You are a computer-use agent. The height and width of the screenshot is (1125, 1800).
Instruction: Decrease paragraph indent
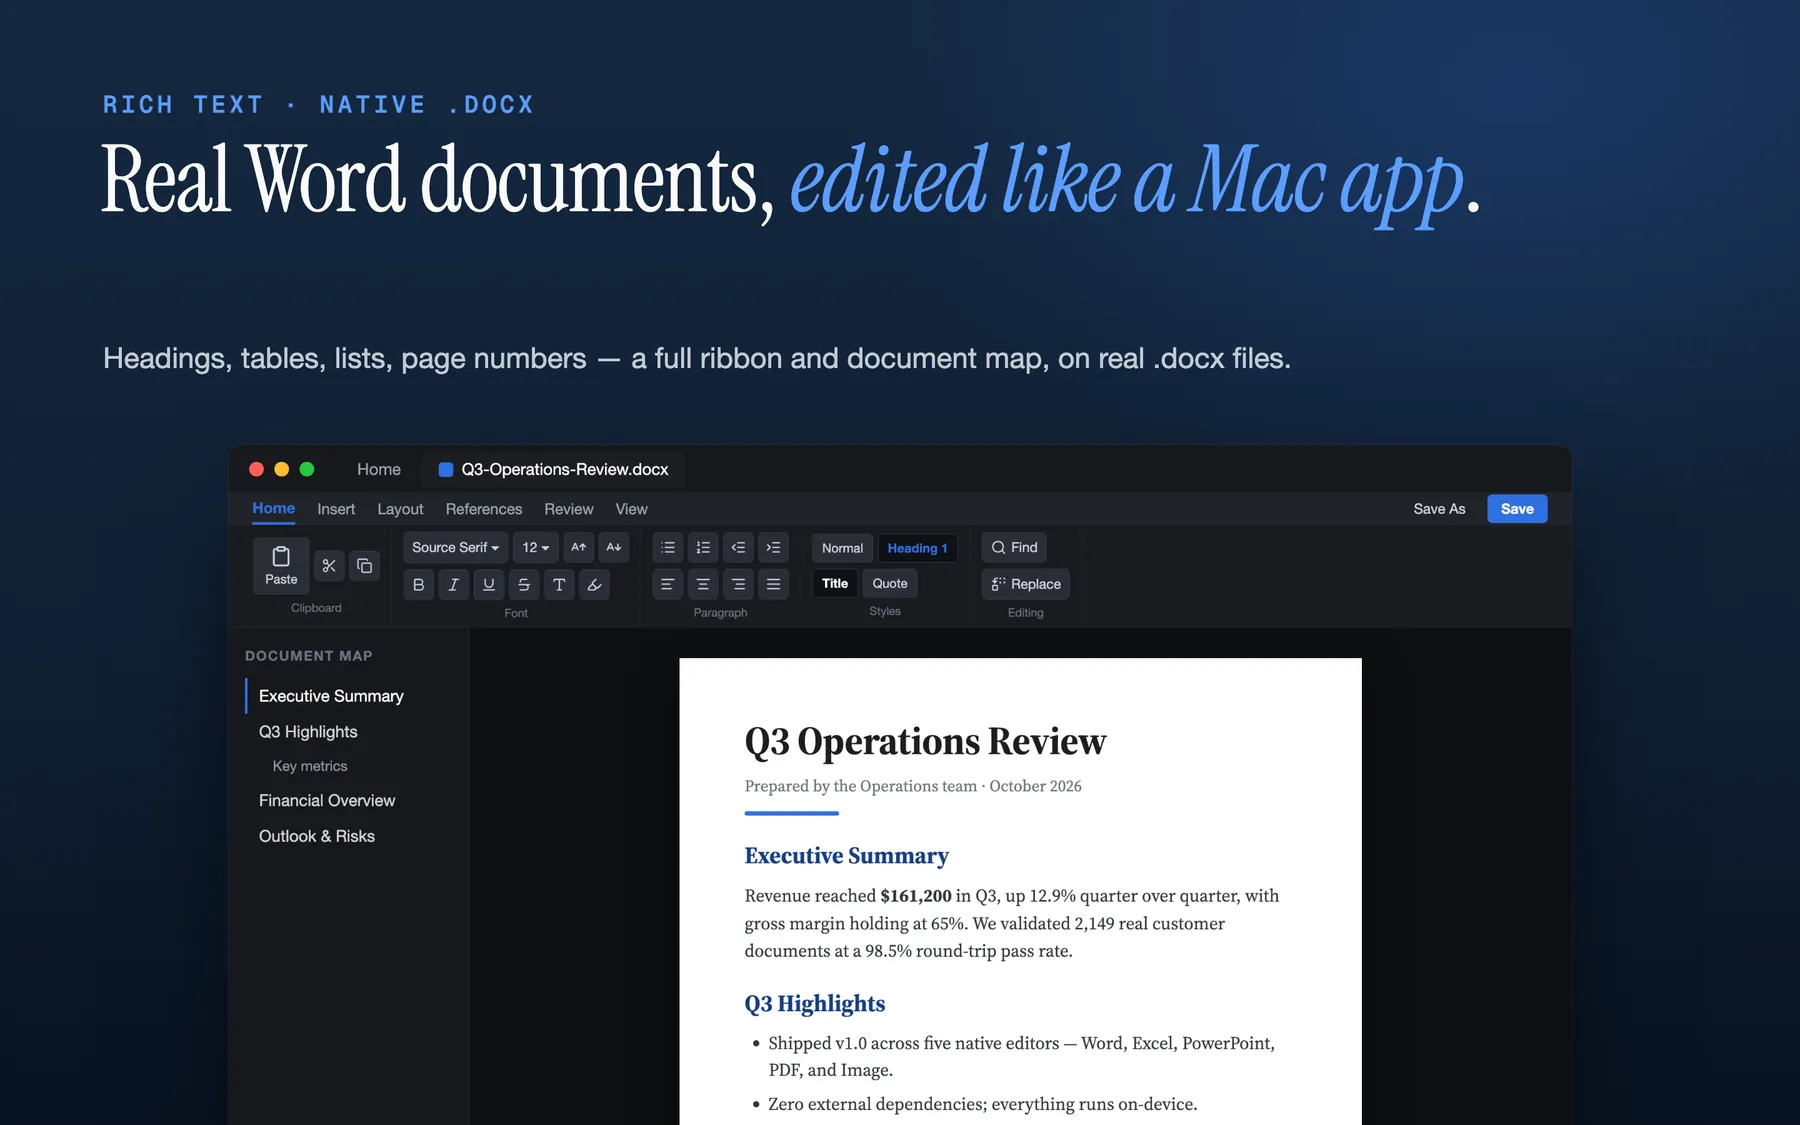pos(738,547)
